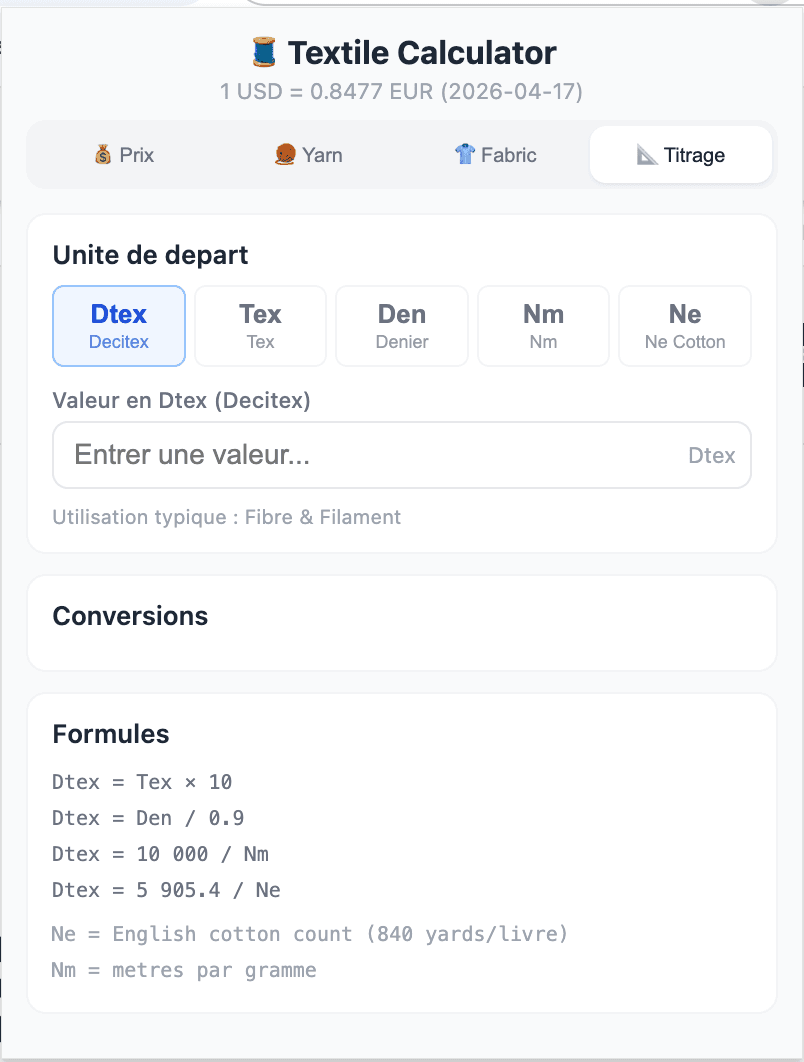The image size is (804, 1062).
Task: Click the thread spool icon in the title
Action: click(x=265, y=51)
